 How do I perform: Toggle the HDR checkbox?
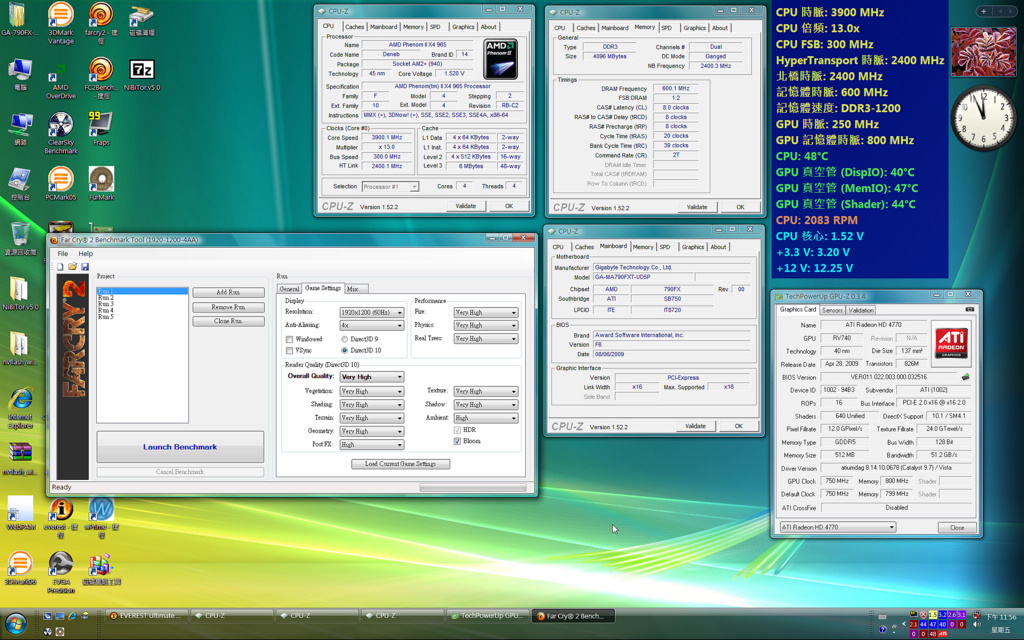coord(457,430)
